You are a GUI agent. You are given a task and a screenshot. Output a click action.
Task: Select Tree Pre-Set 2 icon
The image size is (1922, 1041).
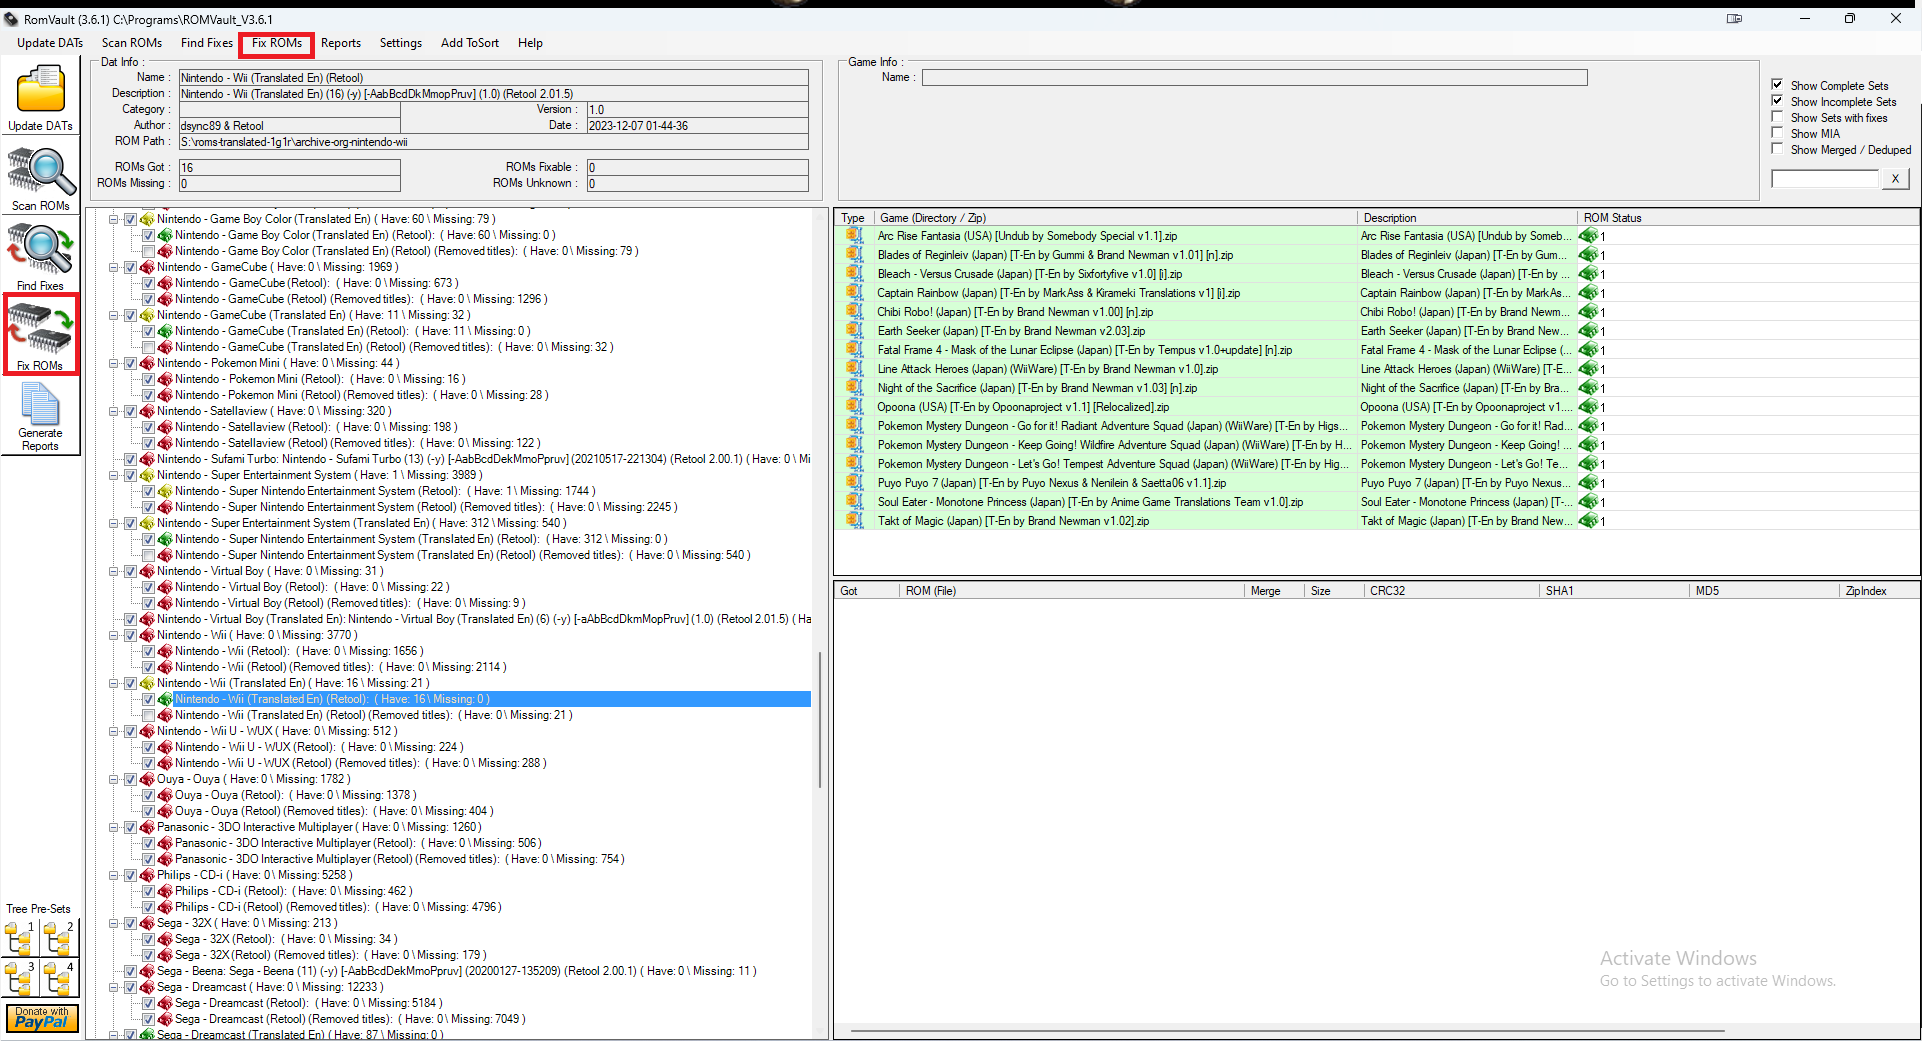pos(59,939)
